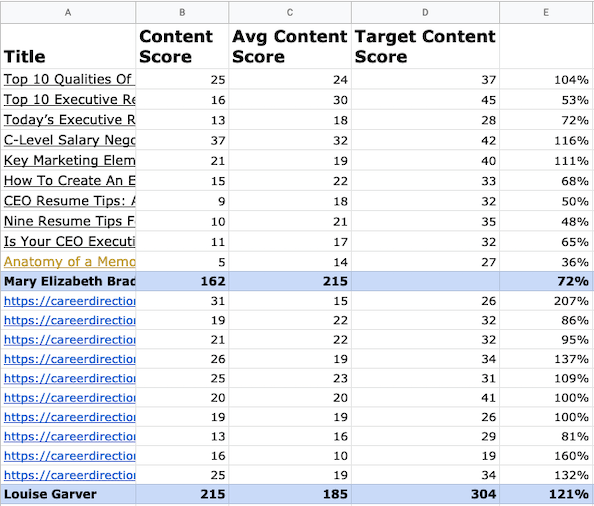Open the 'How To Create An E' link
This screenshot has height=506, width=594.
click(69, 181)
